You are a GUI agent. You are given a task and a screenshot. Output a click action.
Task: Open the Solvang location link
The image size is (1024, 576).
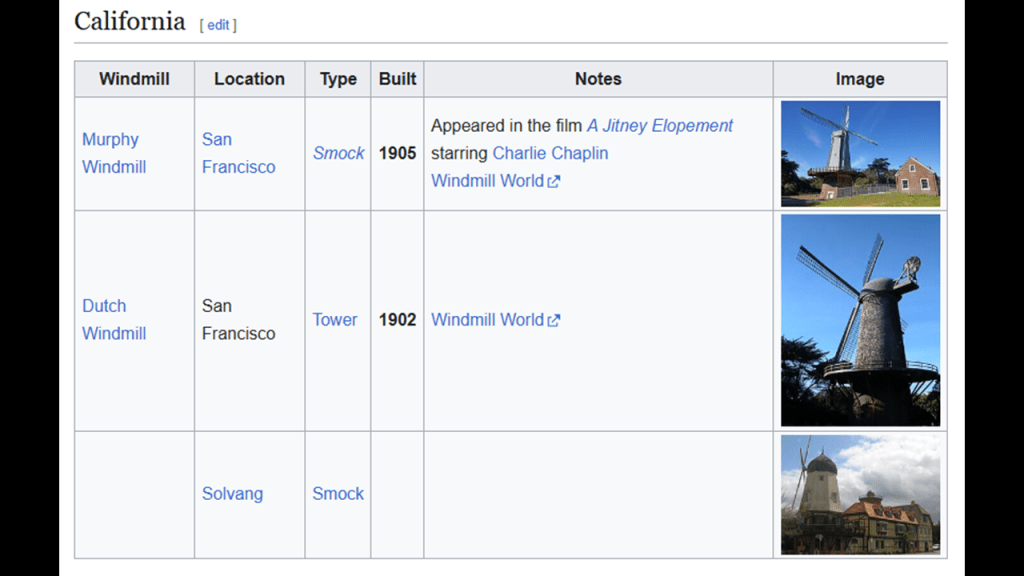coord(232,494)
